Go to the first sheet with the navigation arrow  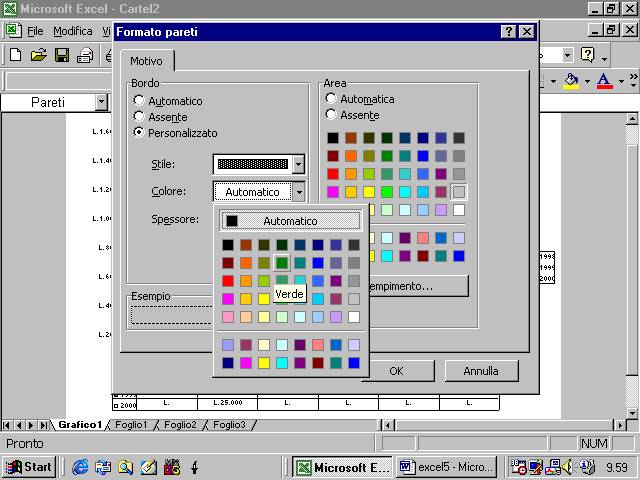click(6, 425)
